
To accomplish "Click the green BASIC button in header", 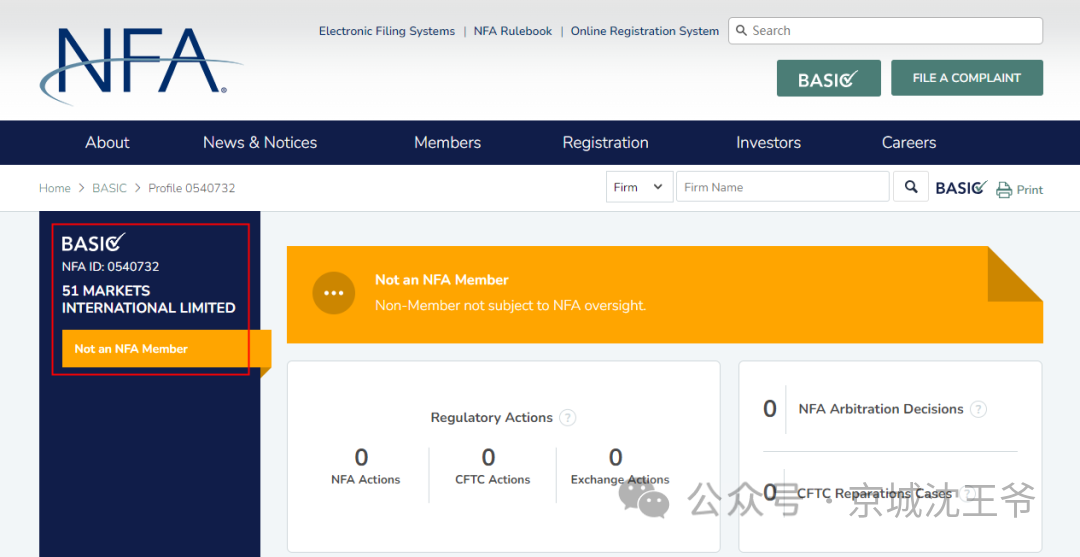I will pyautogui.click(x=829, y=78).
